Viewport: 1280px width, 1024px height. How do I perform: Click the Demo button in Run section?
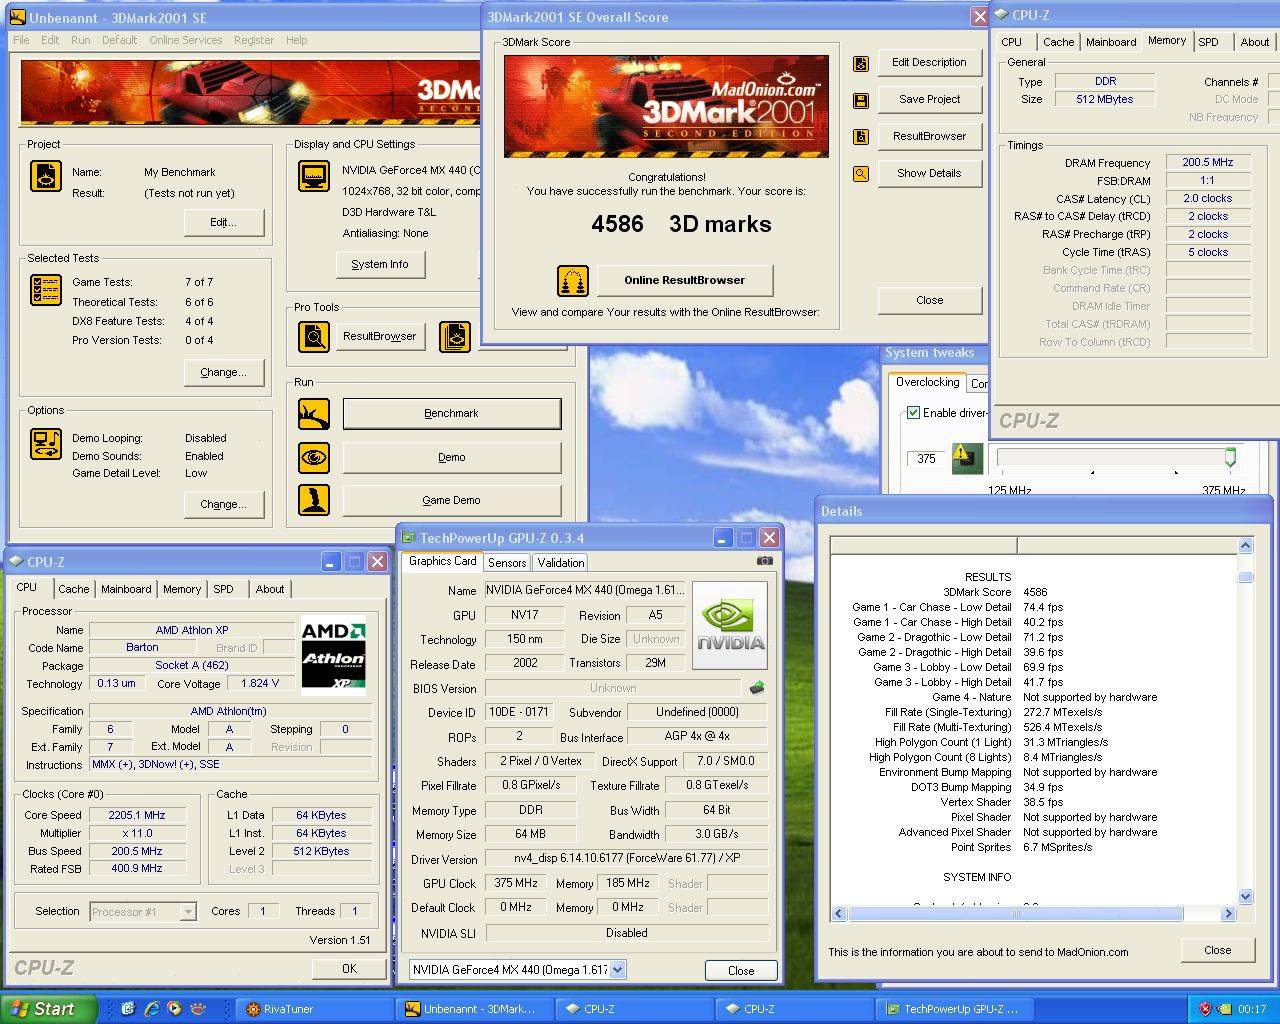(x=452, y=457)
